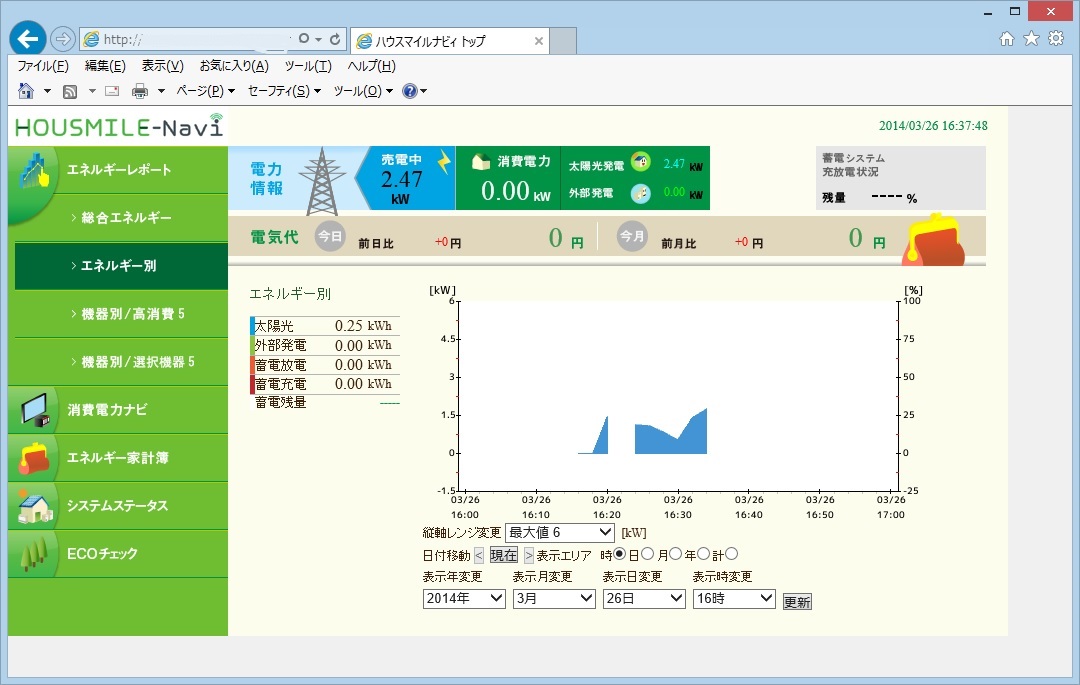Click the 更新 update button
Screen dimensions: 1080x685
pyautogui.click(x=797, y=602)
